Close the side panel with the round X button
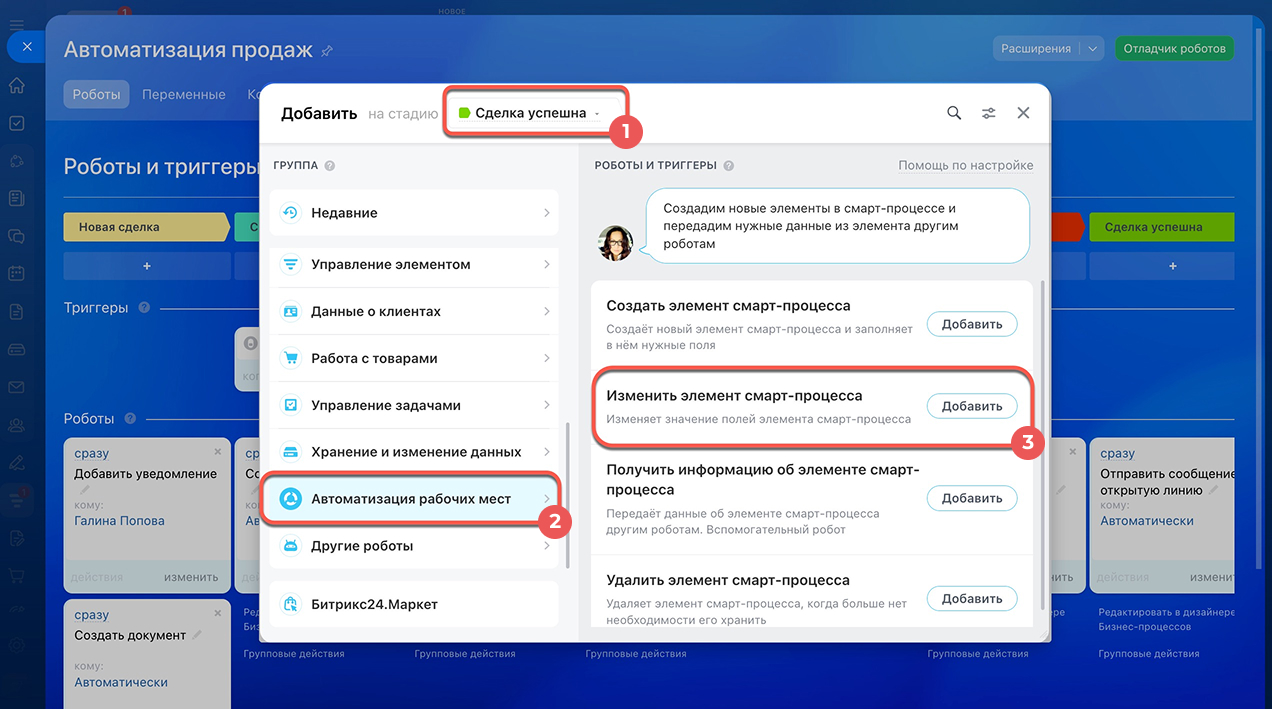1272x709 pixels. (27, 46)
